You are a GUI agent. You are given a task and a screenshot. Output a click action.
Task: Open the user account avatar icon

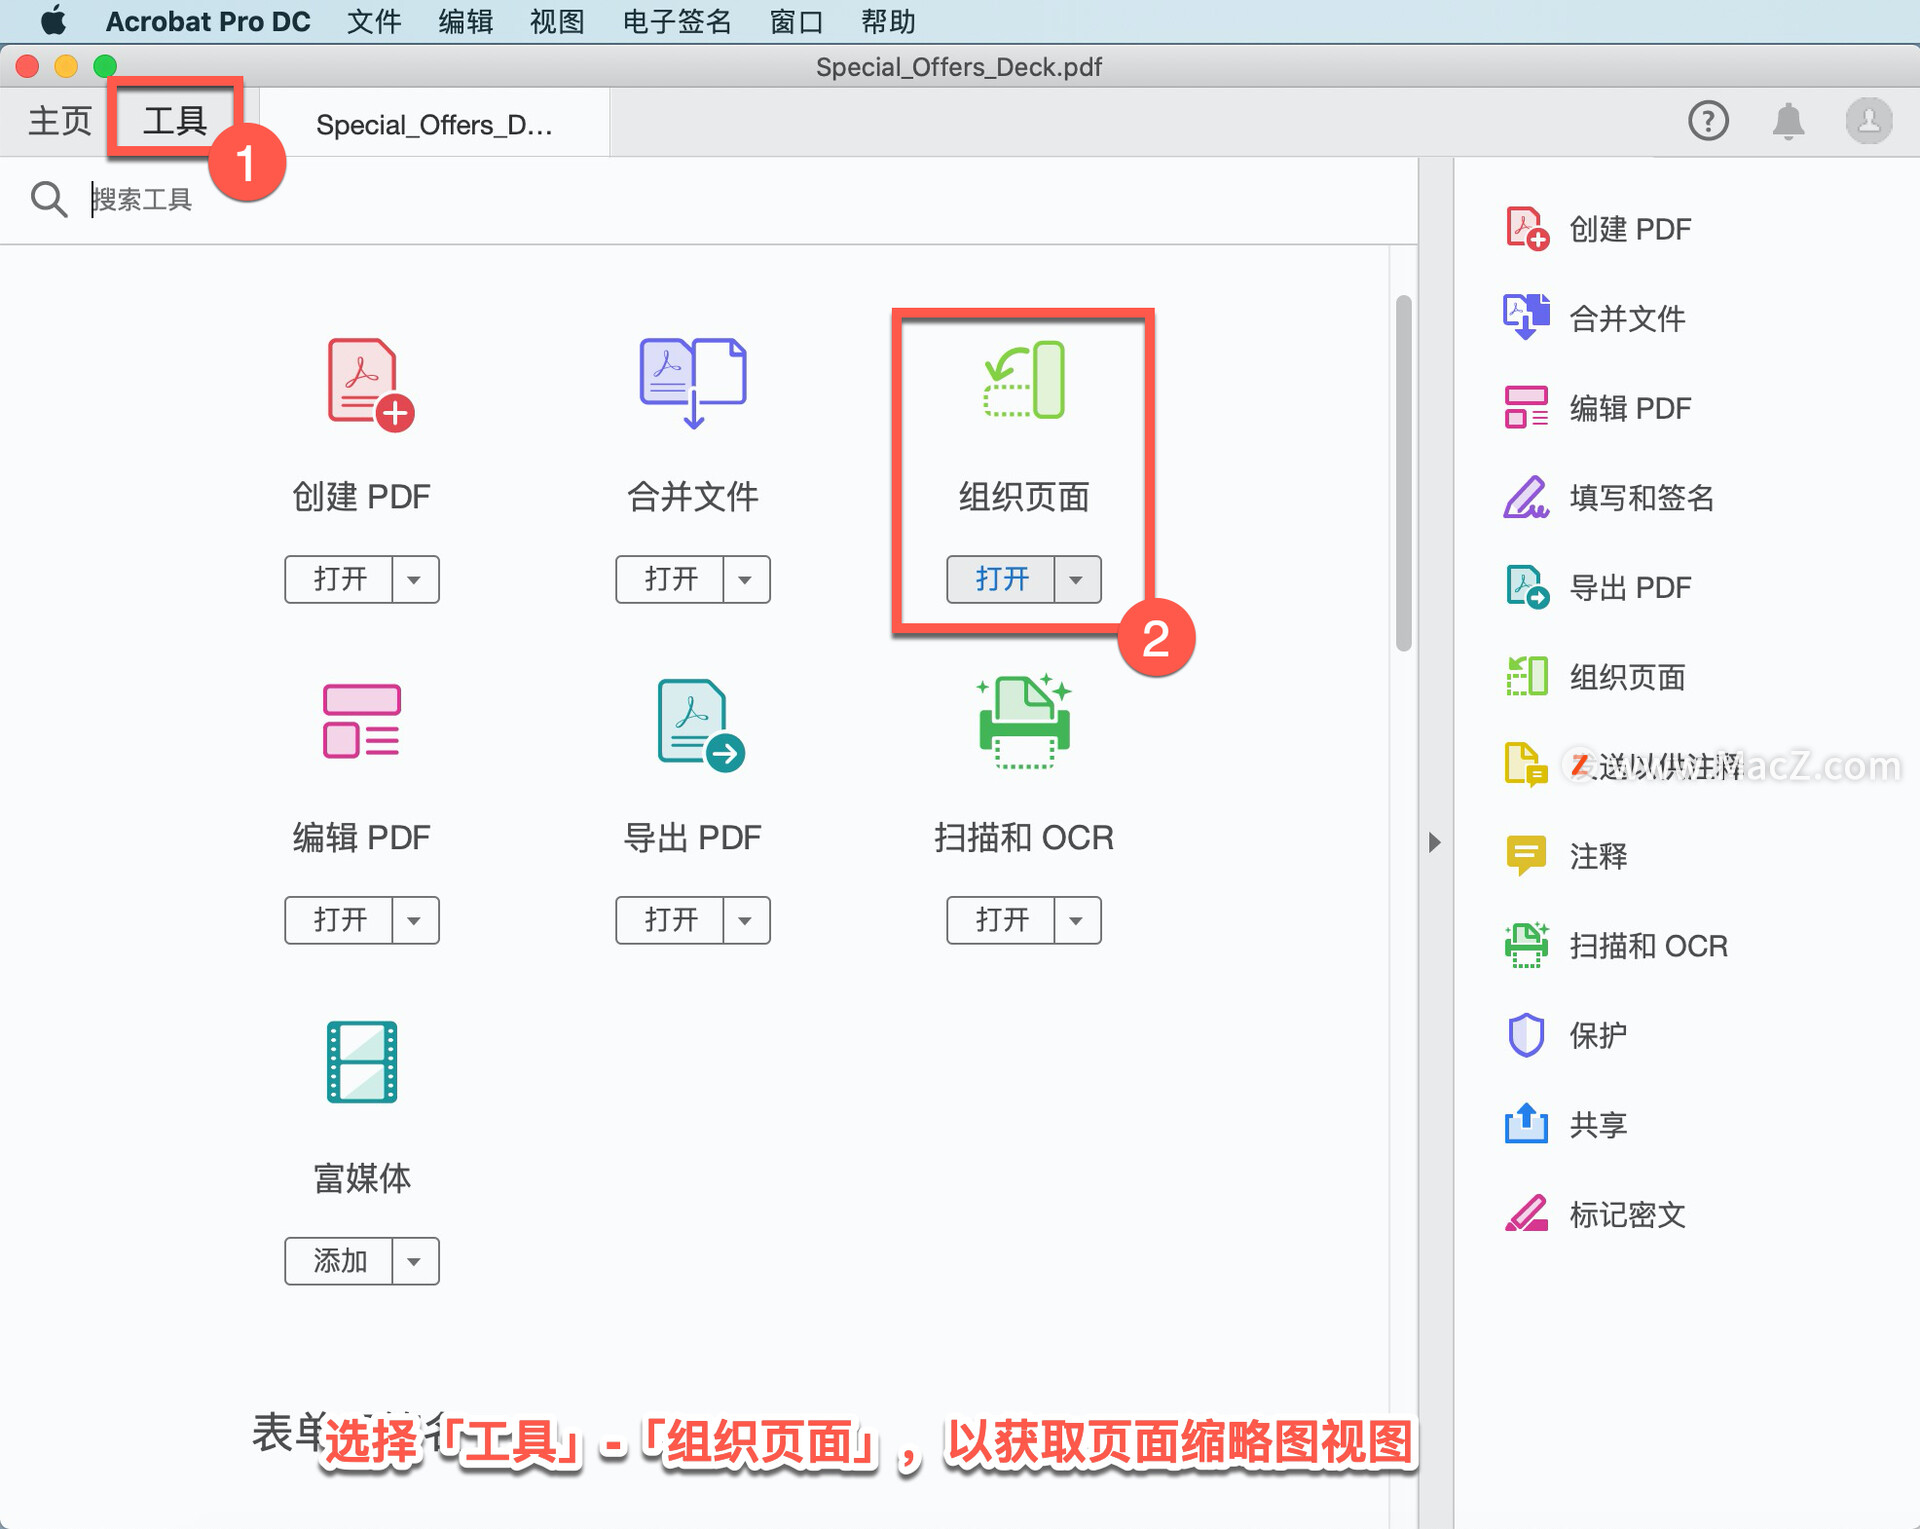1868,121
